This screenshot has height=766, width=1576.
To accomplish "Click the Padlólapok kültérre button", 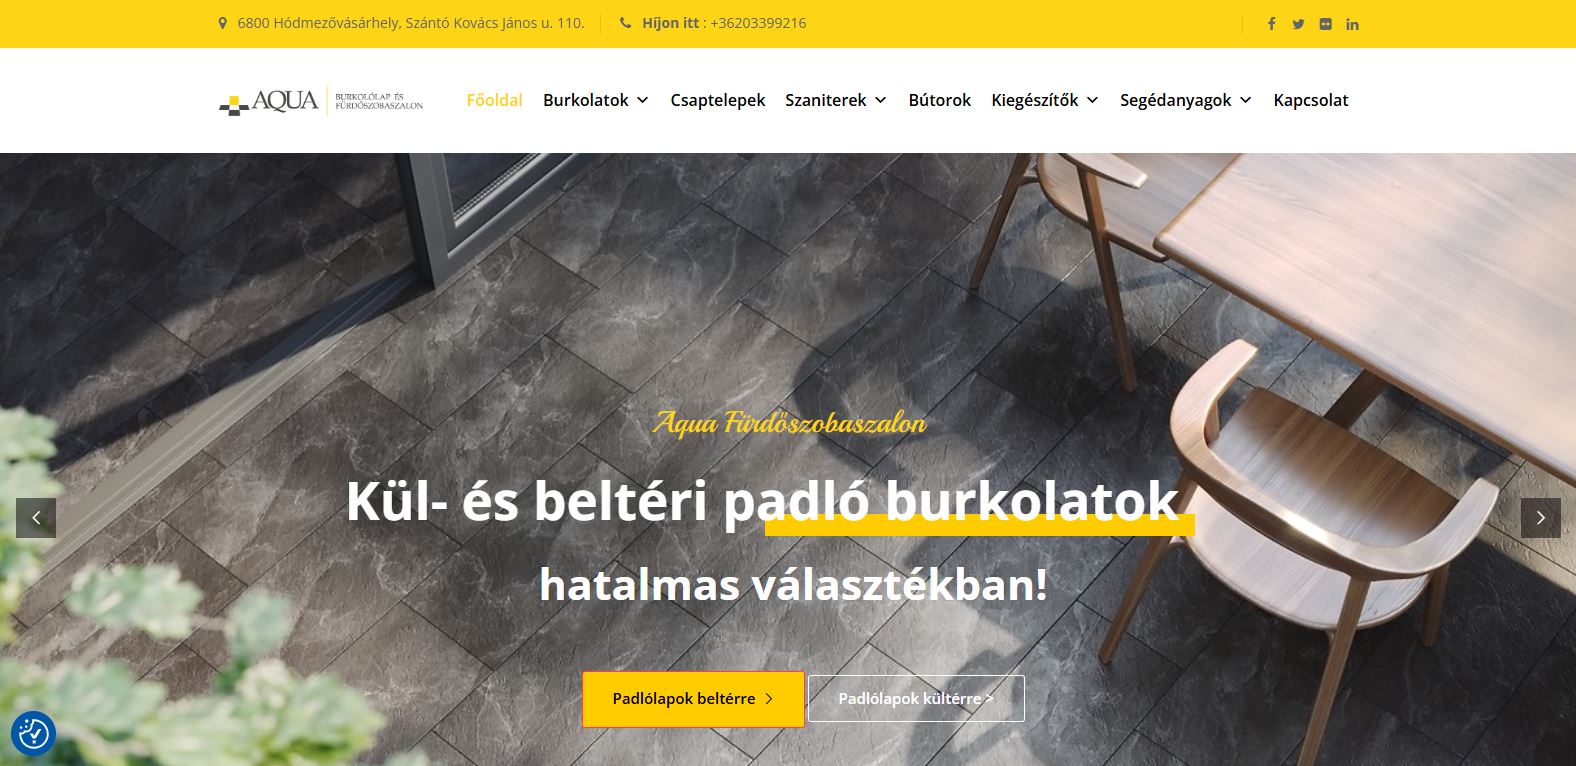I will (916, 699).
